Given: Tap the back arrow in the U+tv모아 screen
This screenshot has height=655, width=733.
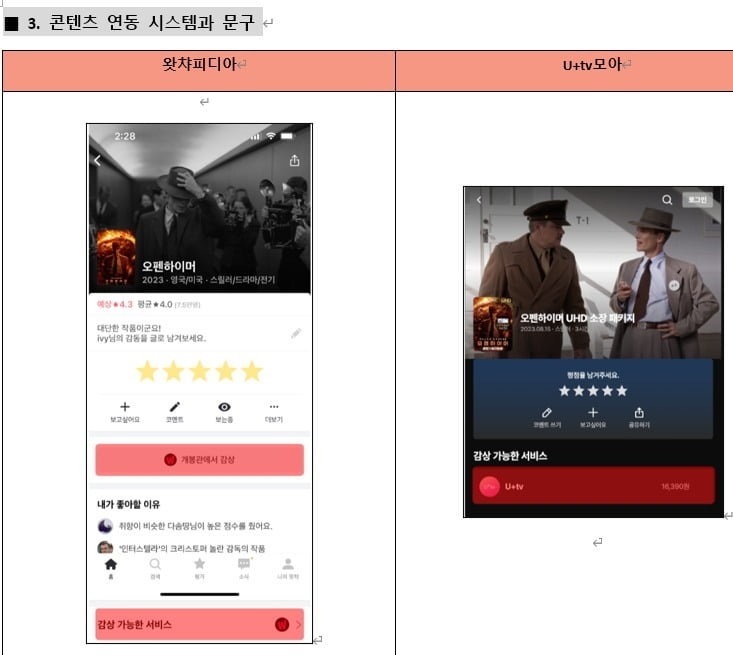Looking at the screenshot, I should tap(479, 200).
